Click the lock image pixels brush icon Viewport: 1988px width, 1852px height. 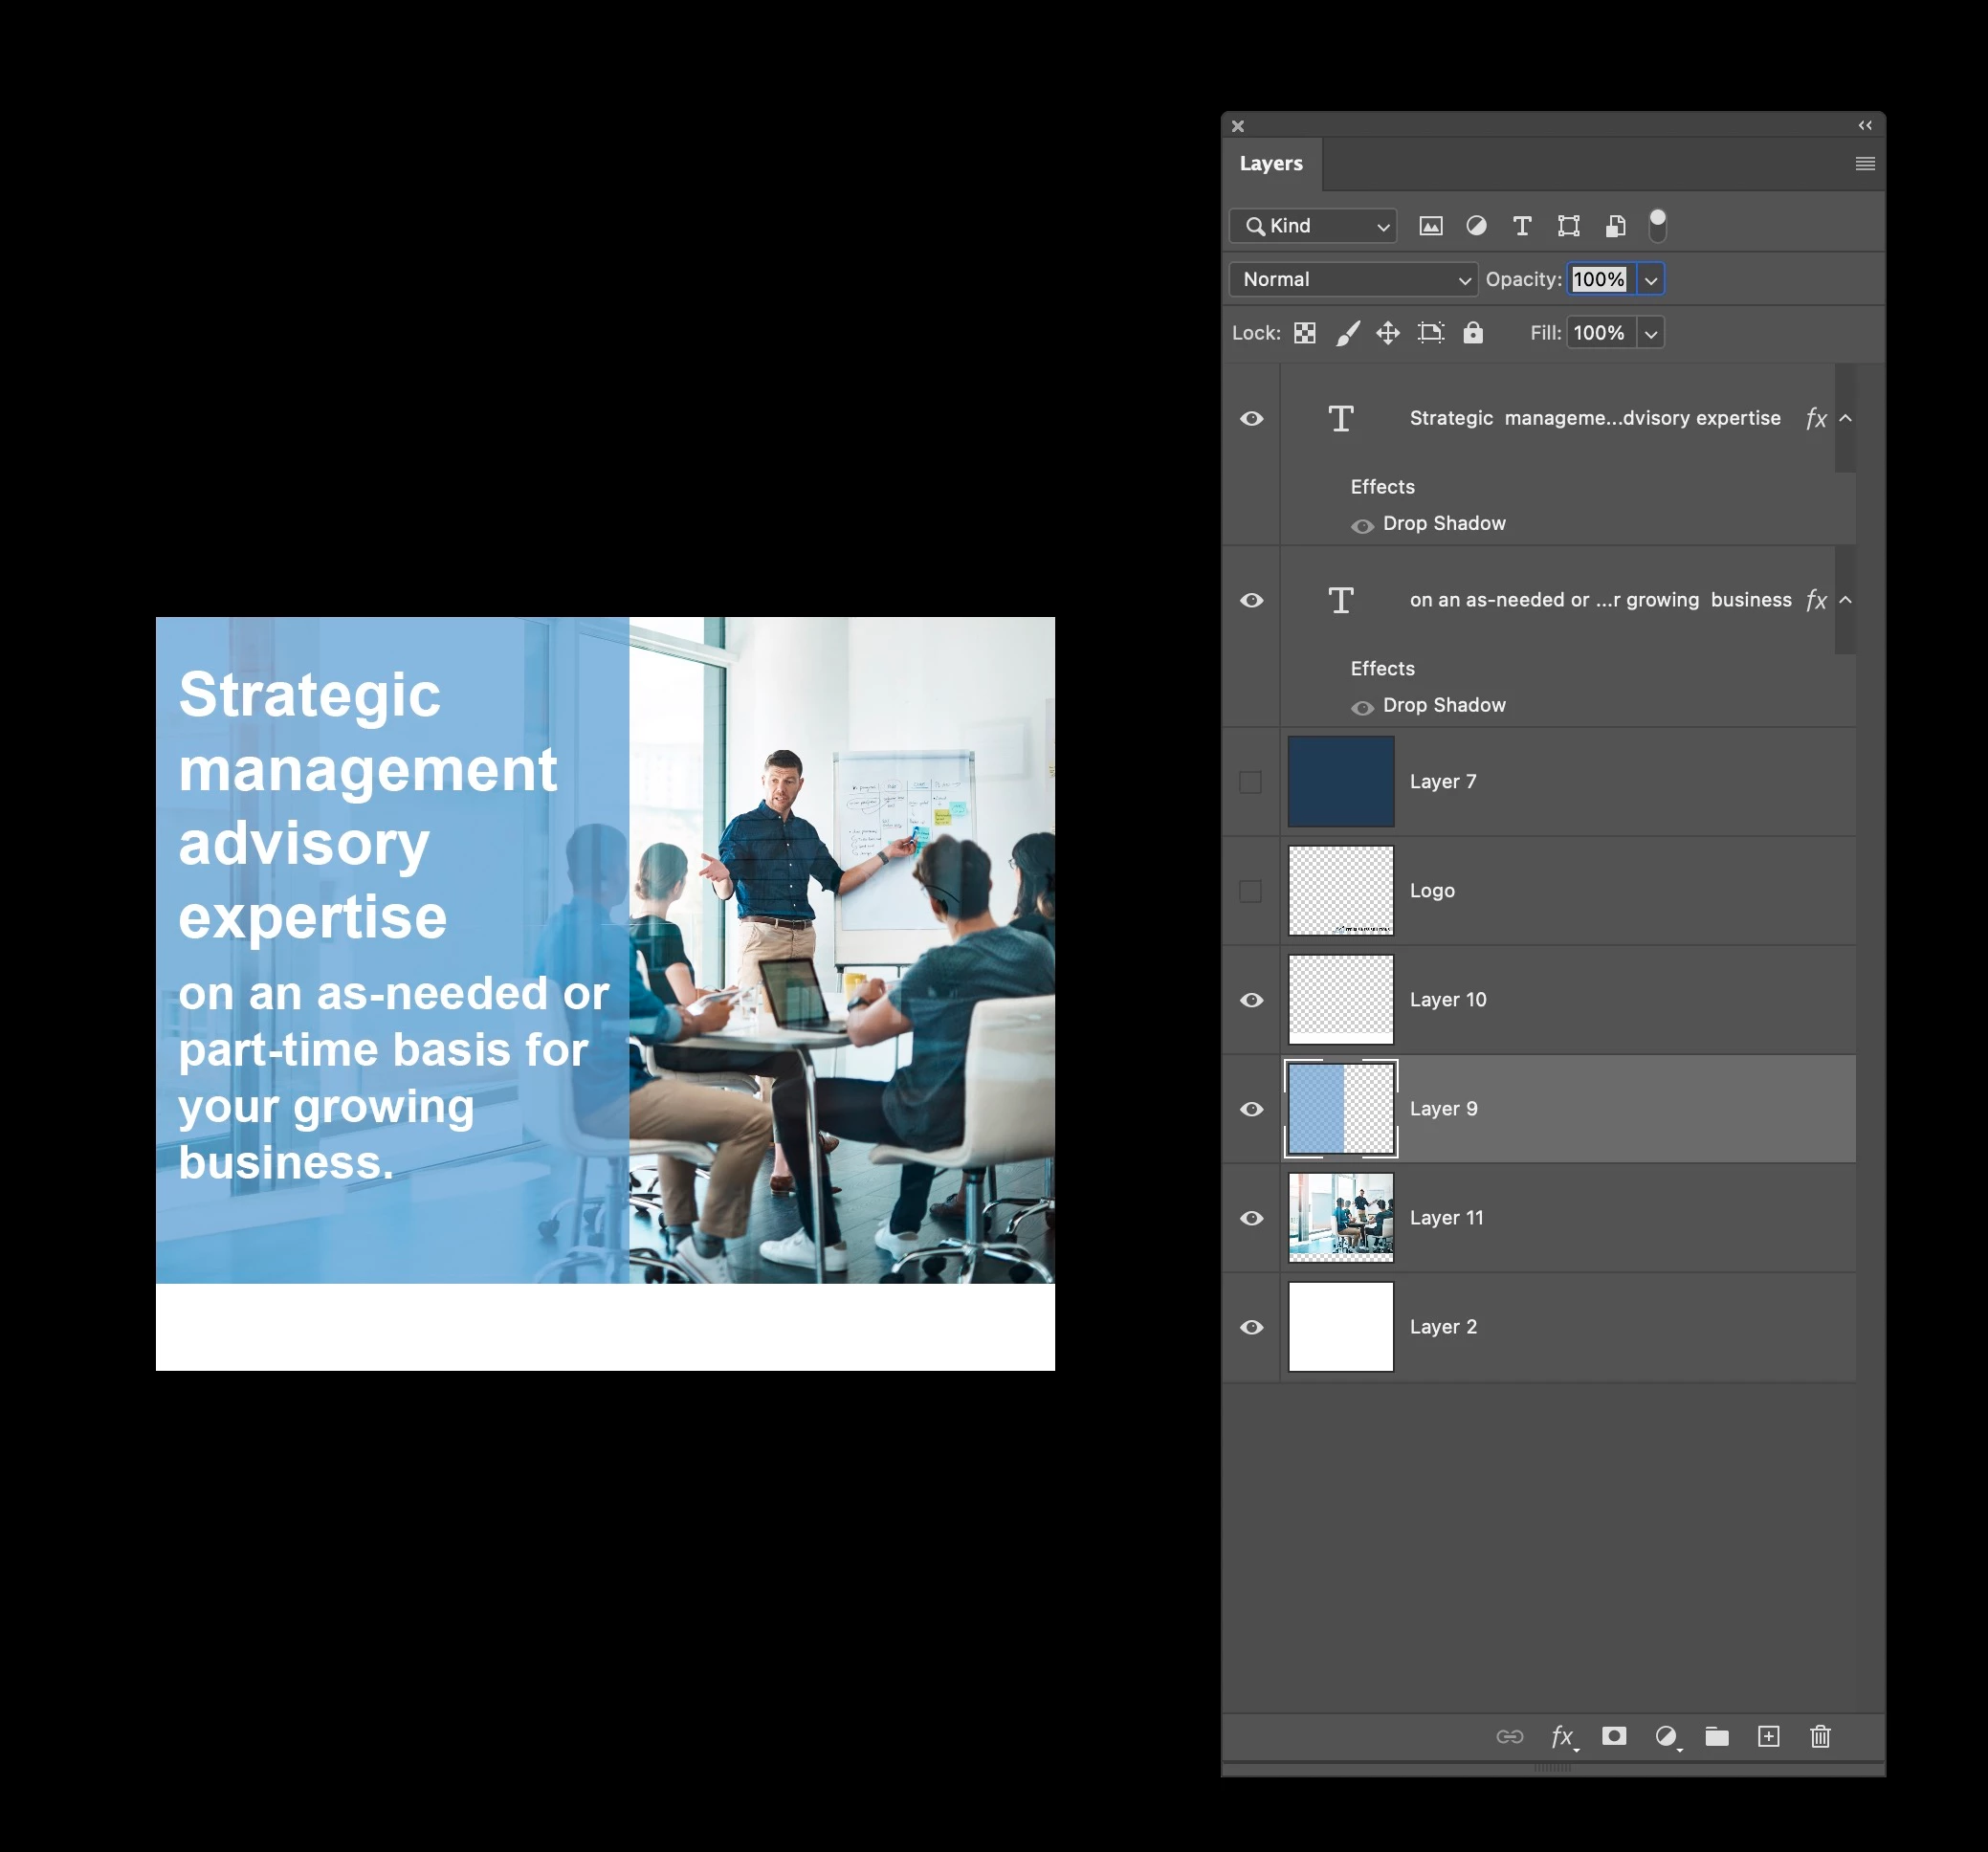(x=1347, y=333)
